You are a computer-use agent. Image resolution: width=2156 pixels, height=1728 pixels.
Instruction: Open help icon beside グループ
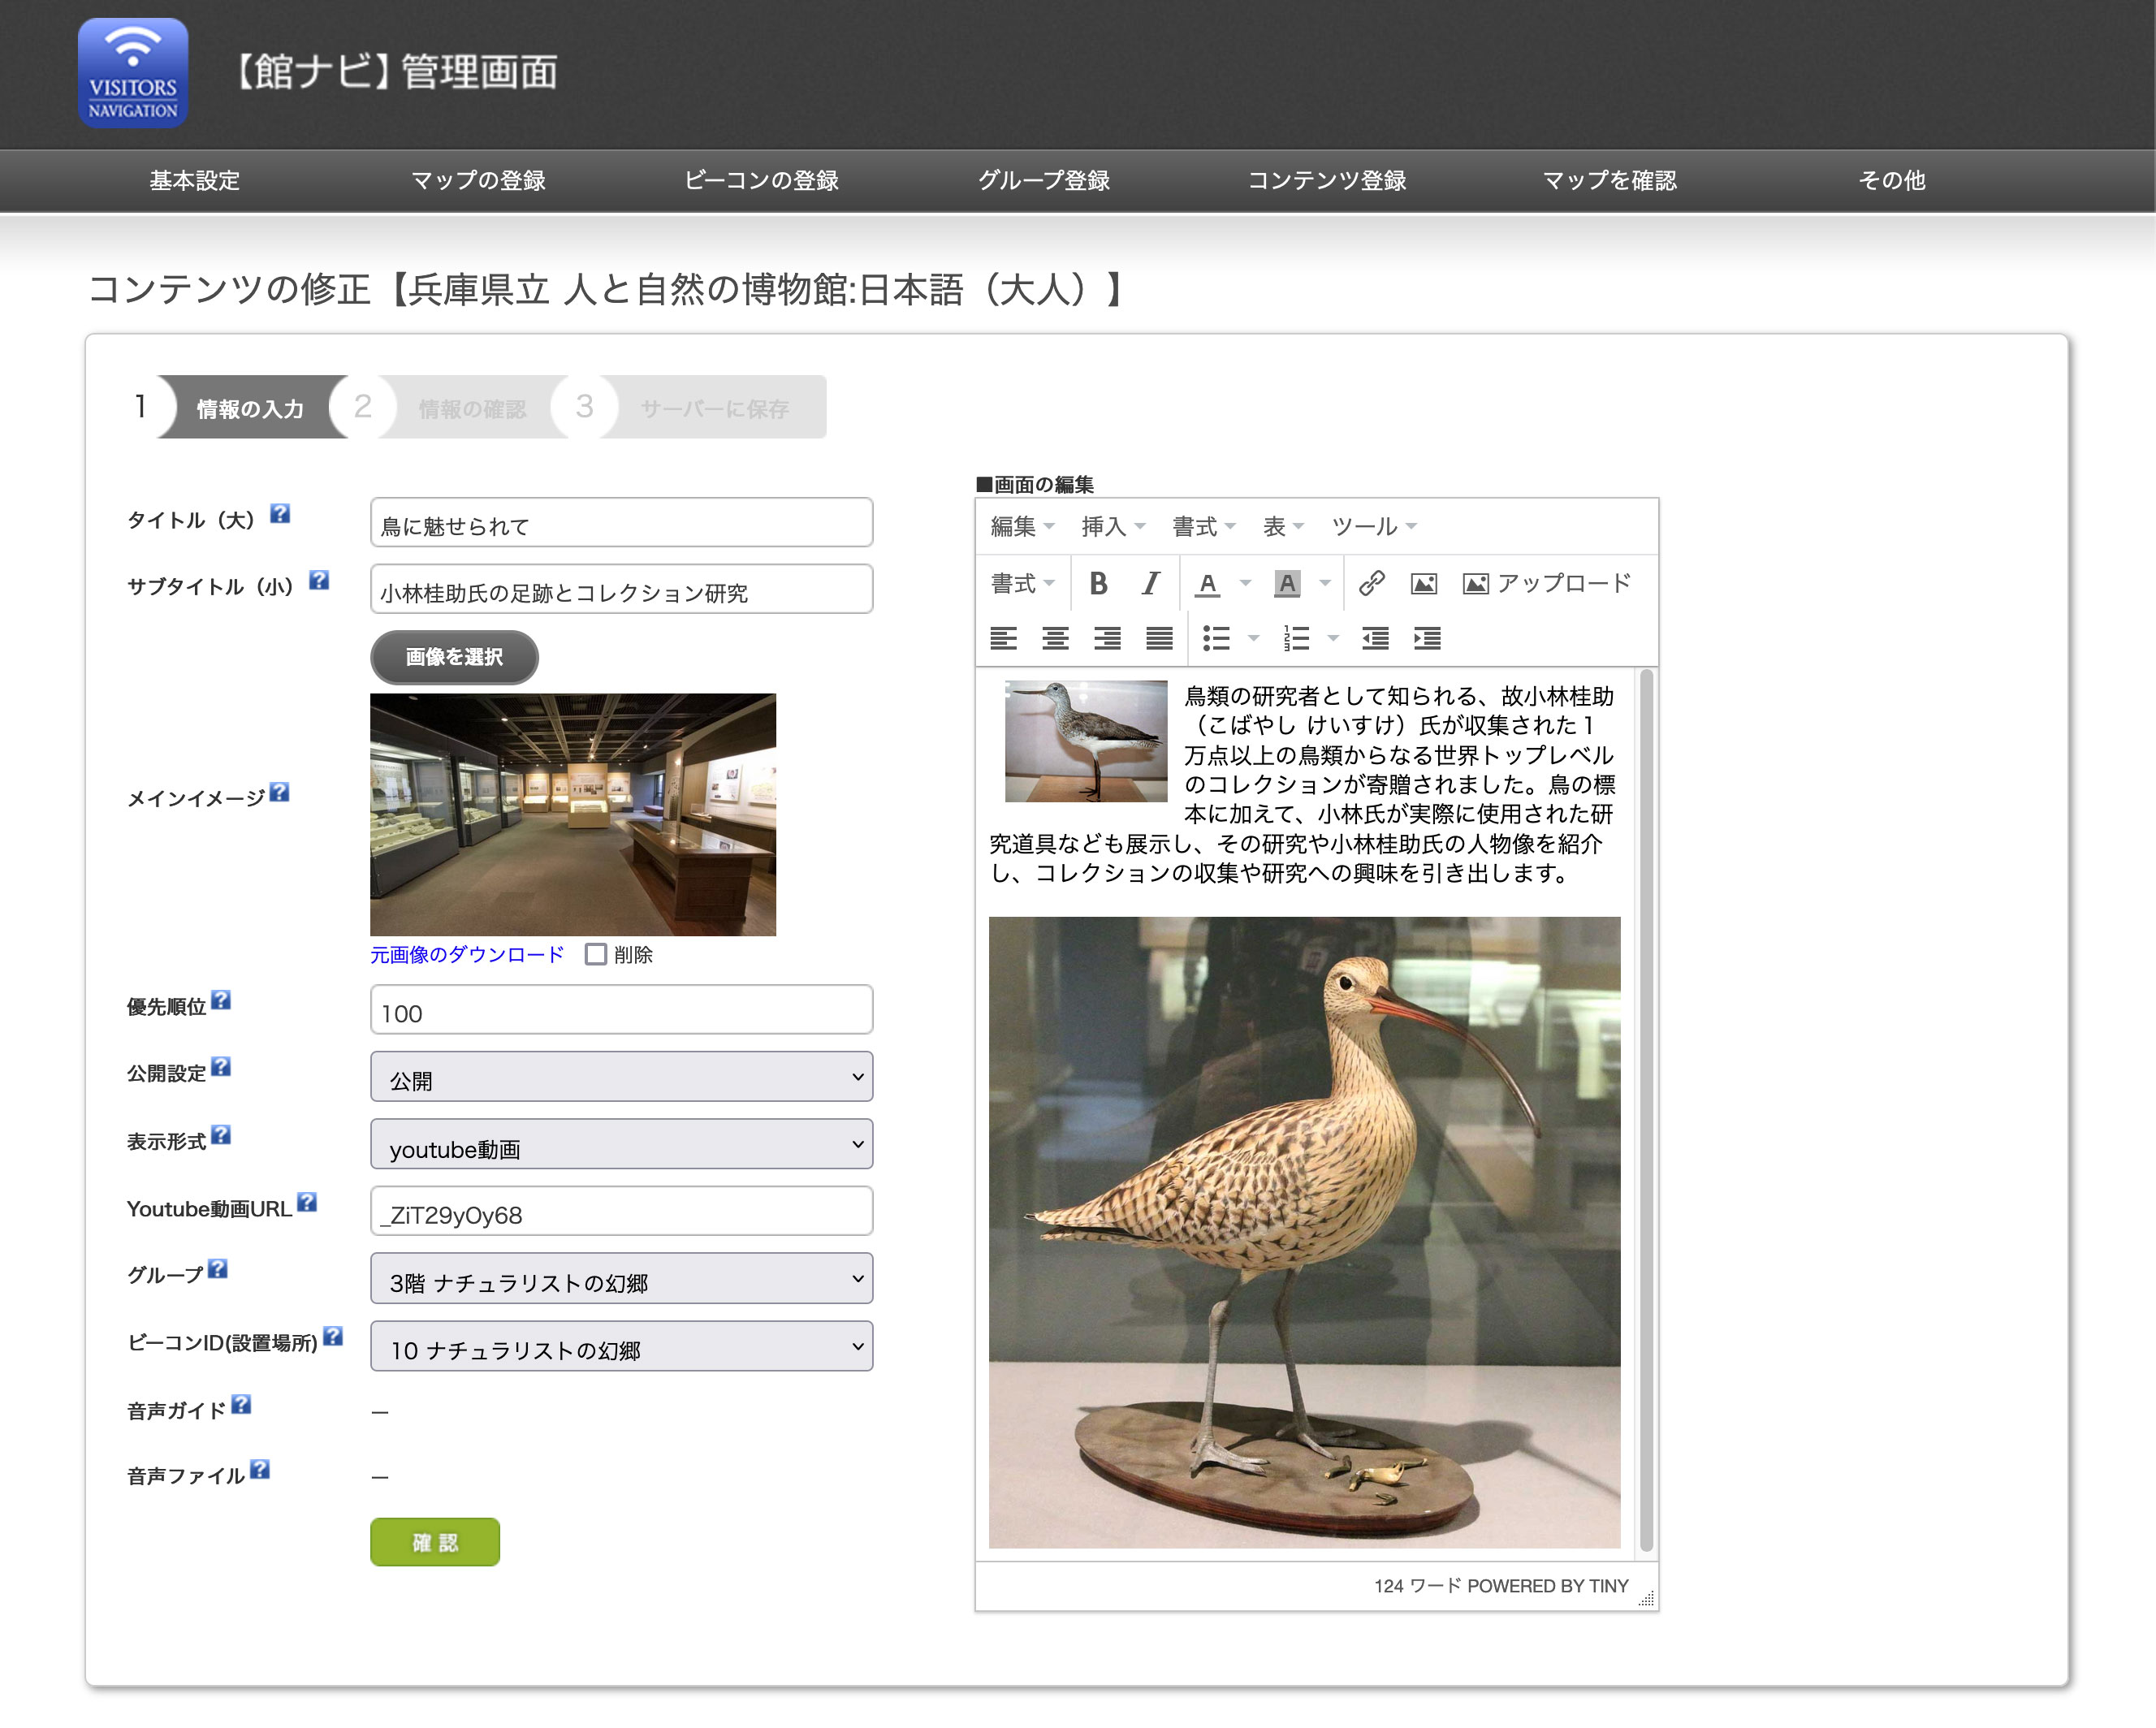click(x=218, y=1269)
